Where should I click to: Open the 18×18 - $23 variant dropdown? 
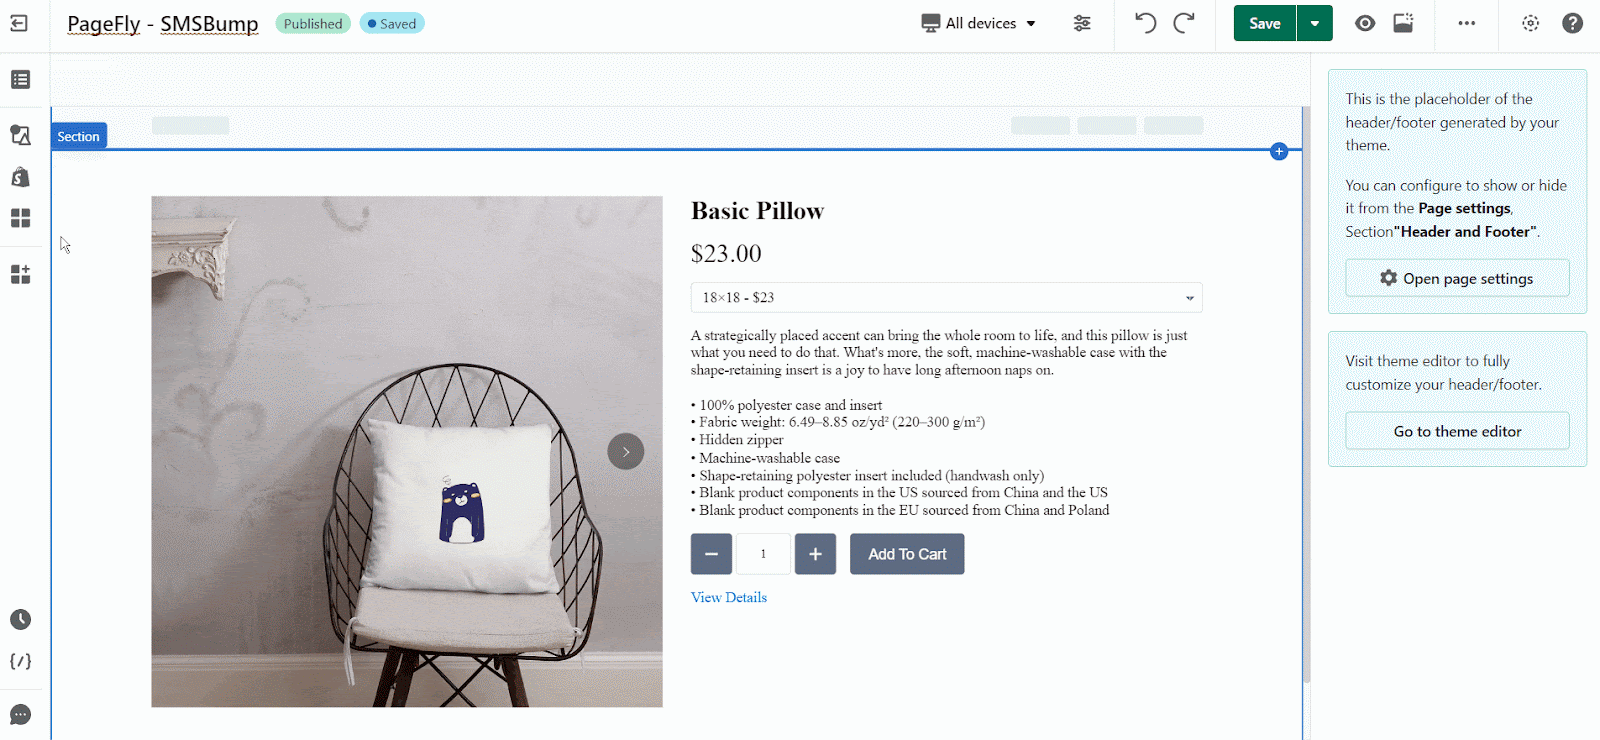[946, 297]
